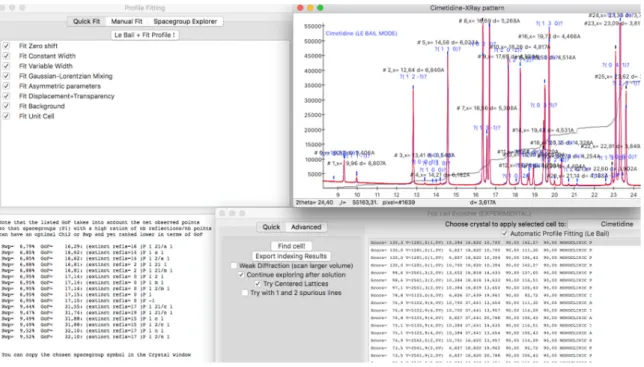Click the Profile Fitting window title bar
The image size is (644, 367).
coord(145,8)
